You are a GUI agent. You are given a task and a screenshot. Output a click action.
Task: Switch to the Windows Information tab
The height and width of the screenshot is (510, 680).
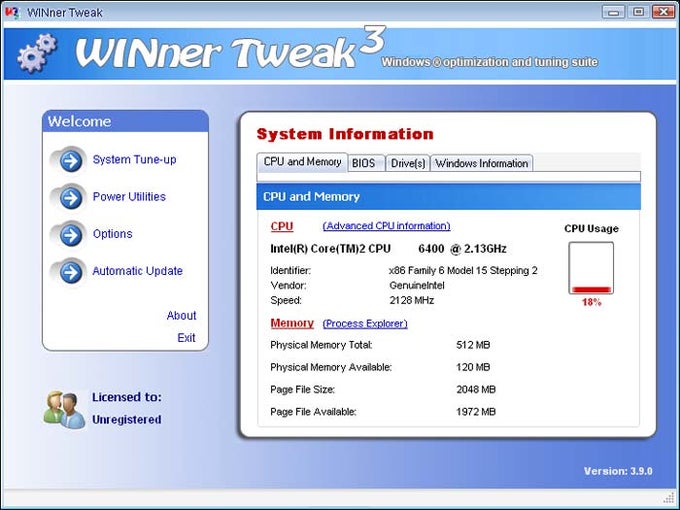[x=482, y=163]
